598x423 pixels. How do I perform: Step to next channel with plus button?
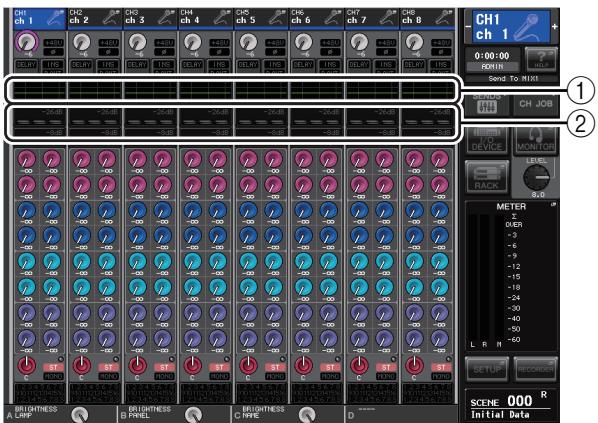point(555,26)
